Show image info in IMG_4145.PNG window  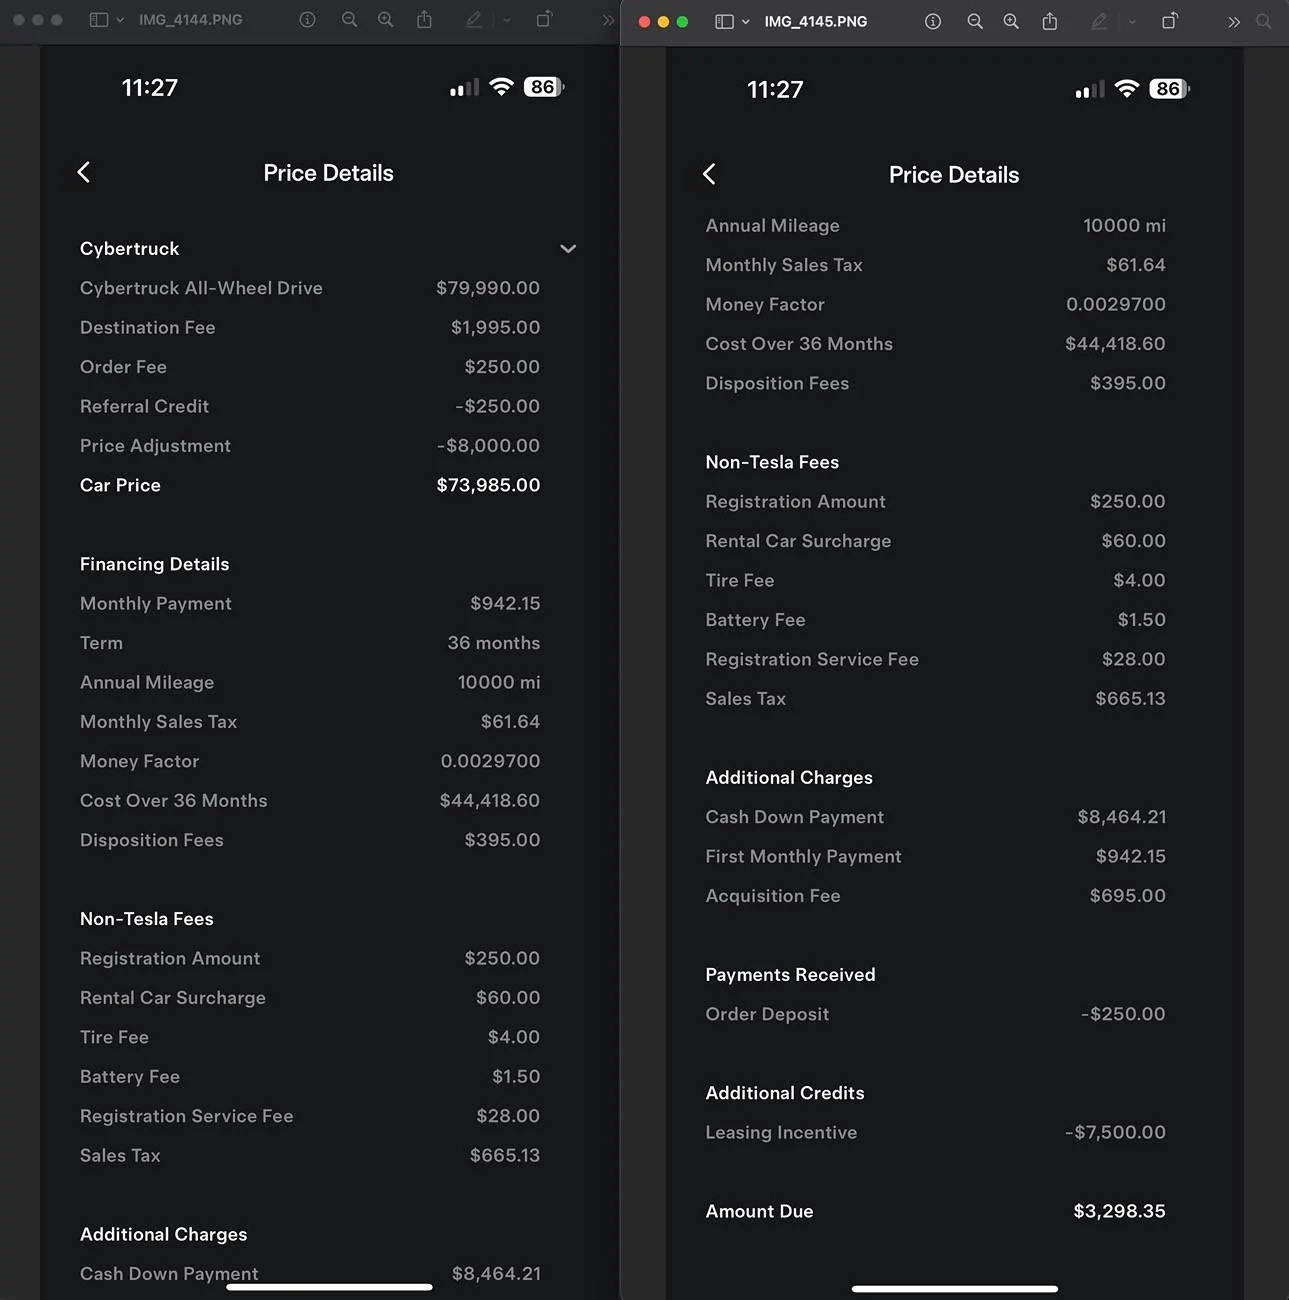(933, 21)
